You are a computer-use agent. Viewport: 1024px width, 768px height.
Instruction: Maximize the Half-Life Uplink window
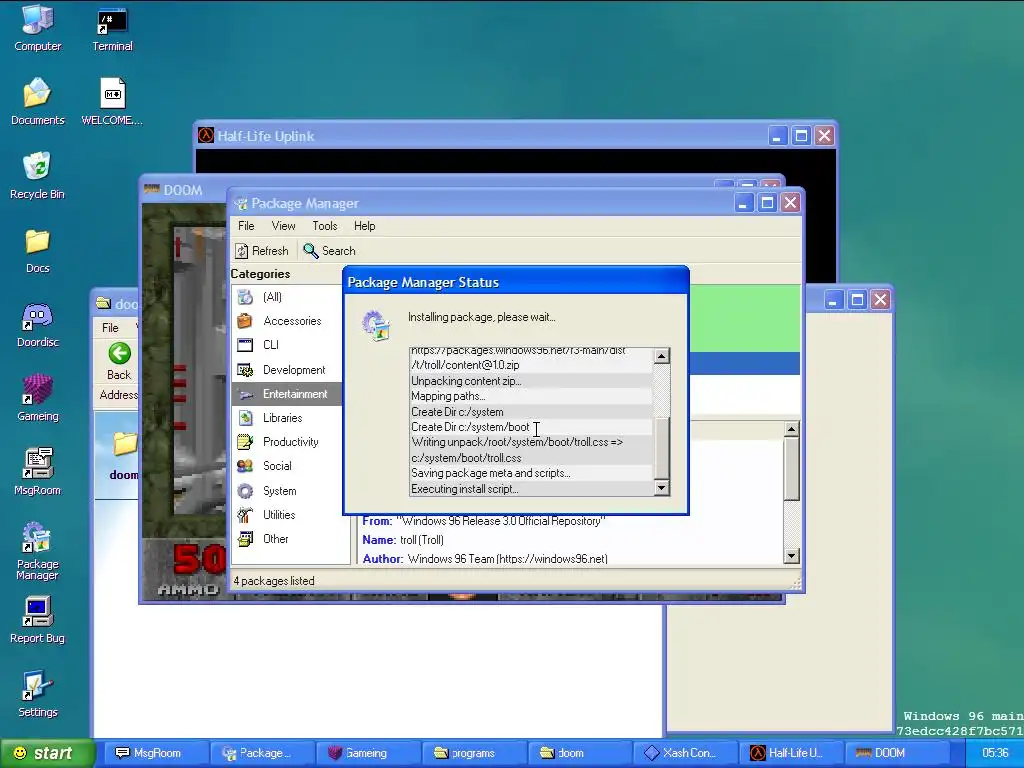pos(801,136)
